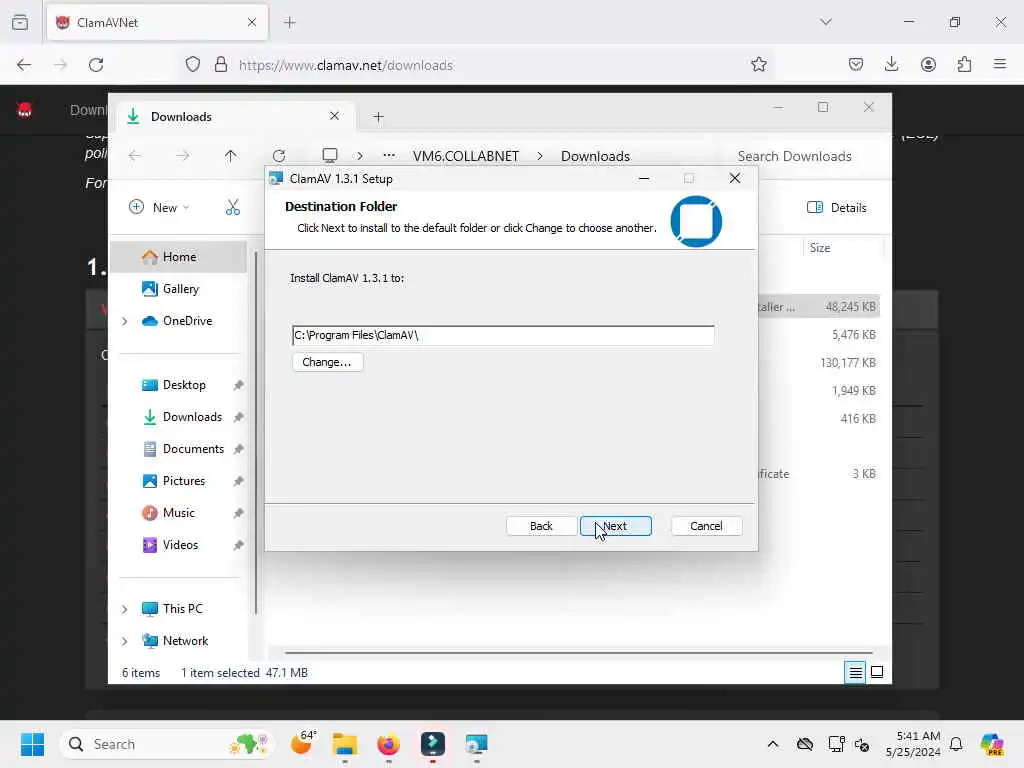Screen dimensions: 1024x768
Task: Go up one folder level in Explorer
Action: coord(231,156)
